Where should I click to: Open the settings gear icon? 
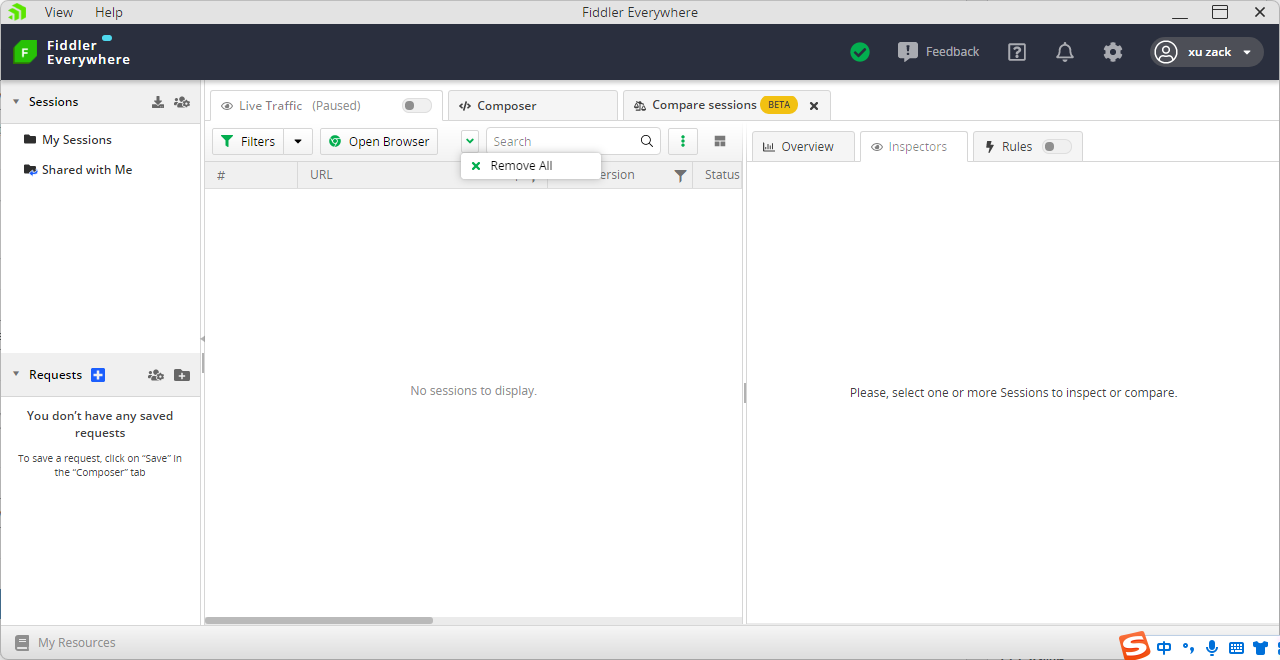[x=1113, y=52]
